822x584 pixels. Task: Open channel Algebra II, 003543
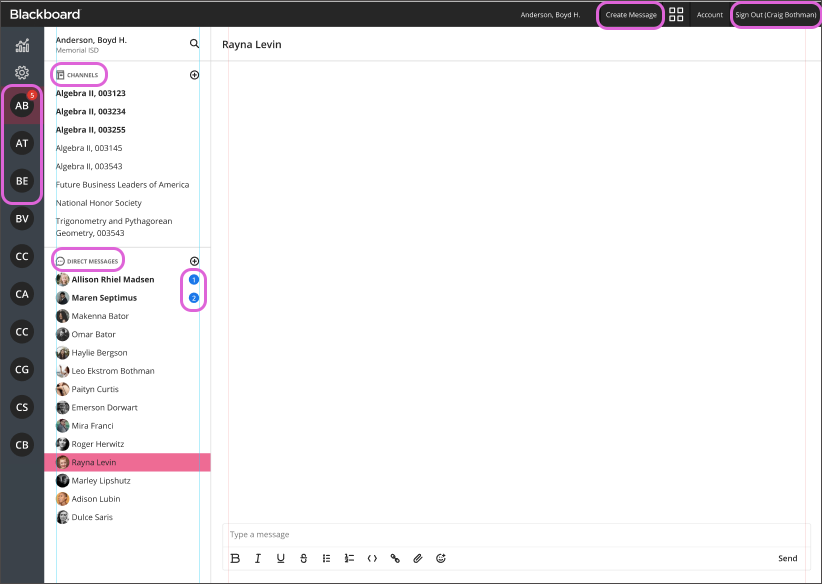(89, 167)
